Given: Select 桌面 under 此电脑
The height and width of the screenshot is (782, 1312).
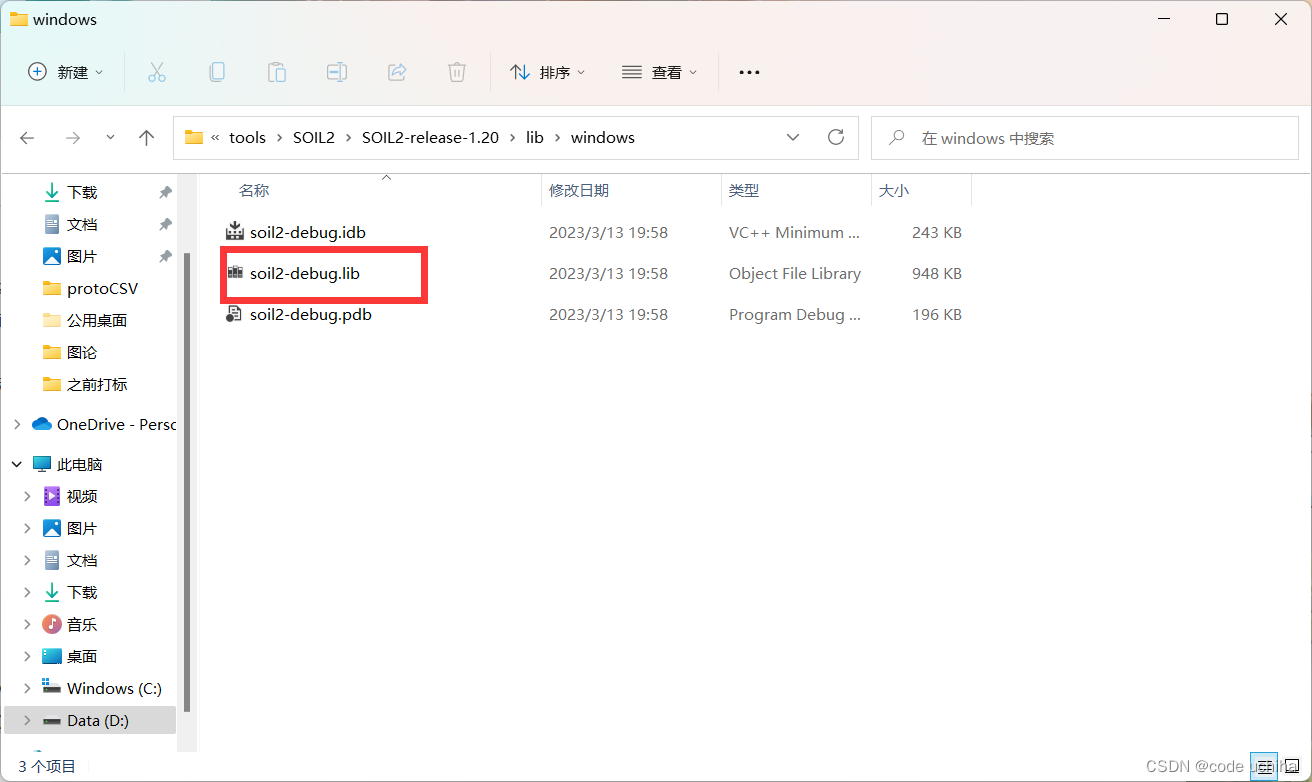Looking at the screenshot, I should pyautogui.click(x=82, y=656).
